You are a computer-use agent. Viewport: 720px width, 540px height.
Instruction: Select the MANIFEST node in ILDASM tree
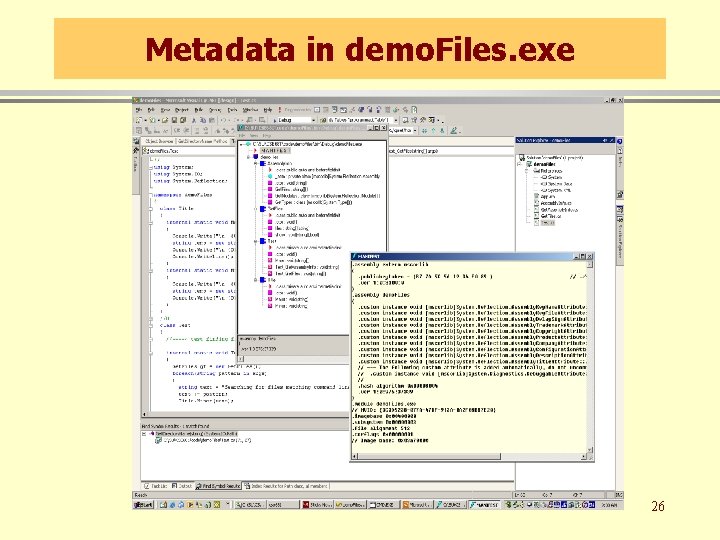point(275,151)
